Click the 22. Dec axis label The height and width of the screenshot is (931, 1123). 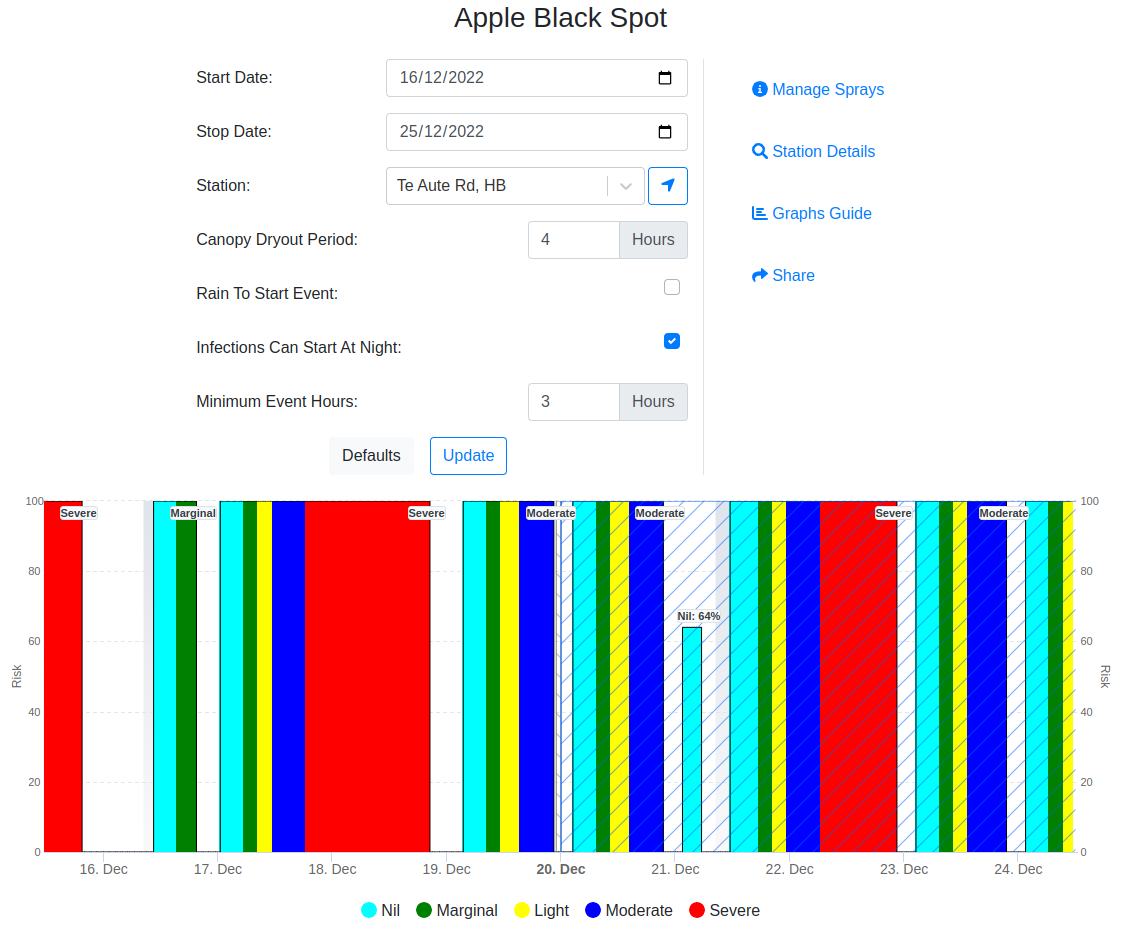[x=789, y=869]
